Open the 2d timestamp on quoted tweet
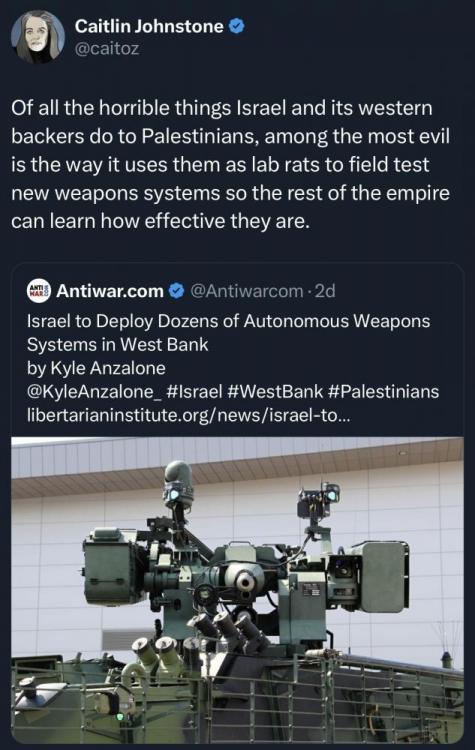The width and height of the screenshot is (475, 750). pos(324,291)
